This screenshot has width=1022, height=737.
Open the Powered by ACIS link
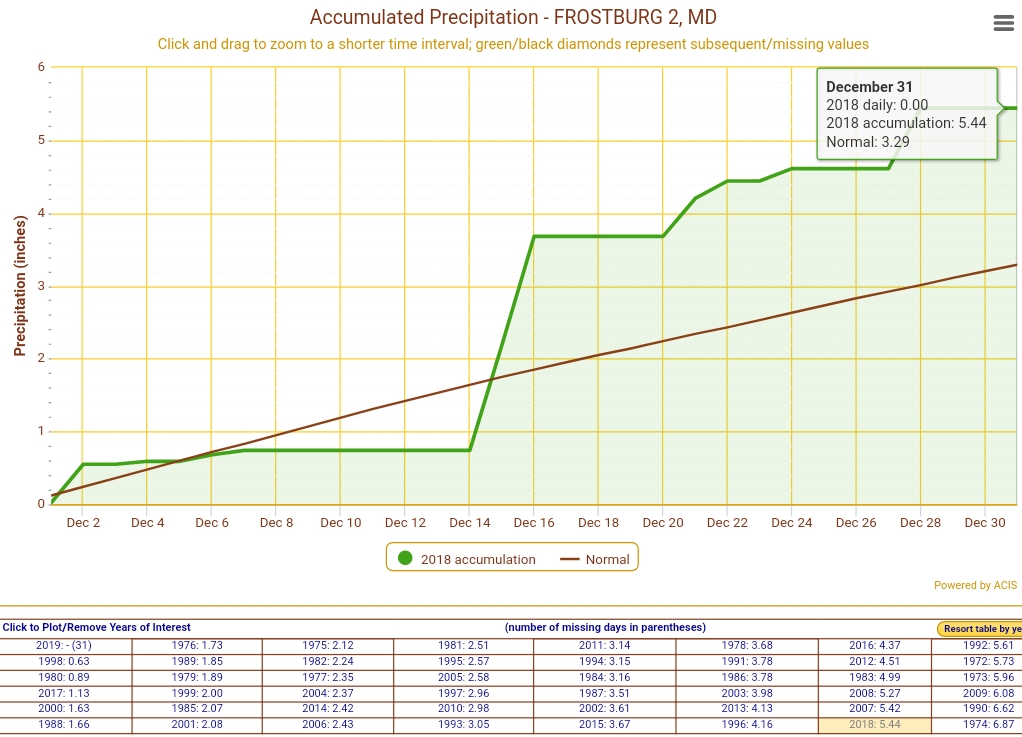(x=975, y=585)
